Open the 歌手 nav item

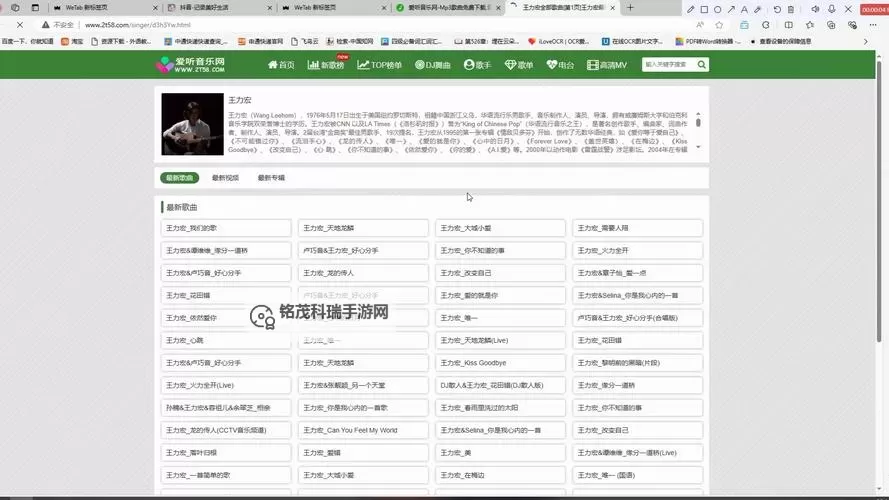click(477, 65)
